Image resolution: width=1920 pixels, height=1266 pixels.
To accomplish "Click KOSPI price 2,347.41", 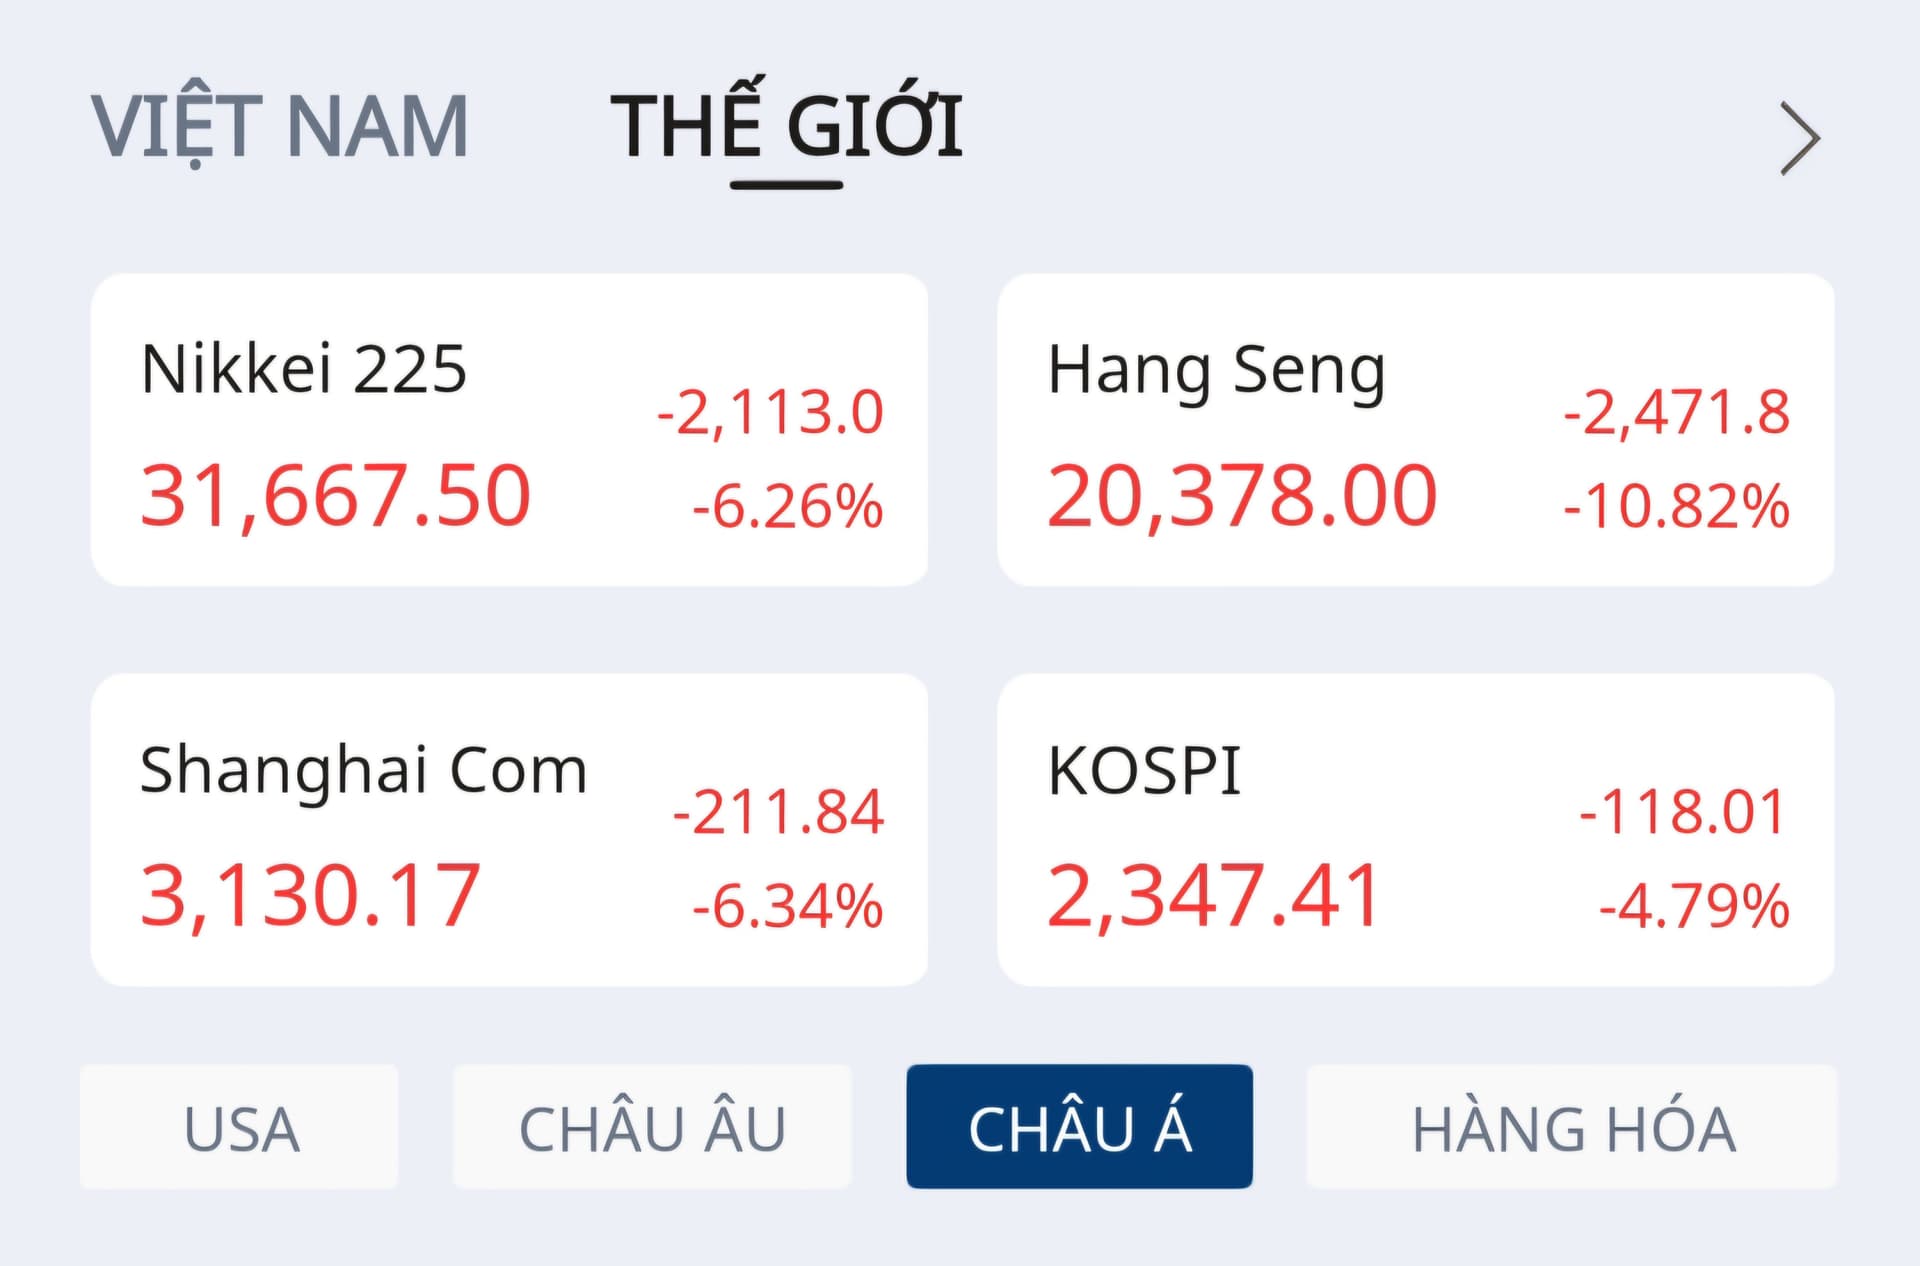I will click(1213, 895).
